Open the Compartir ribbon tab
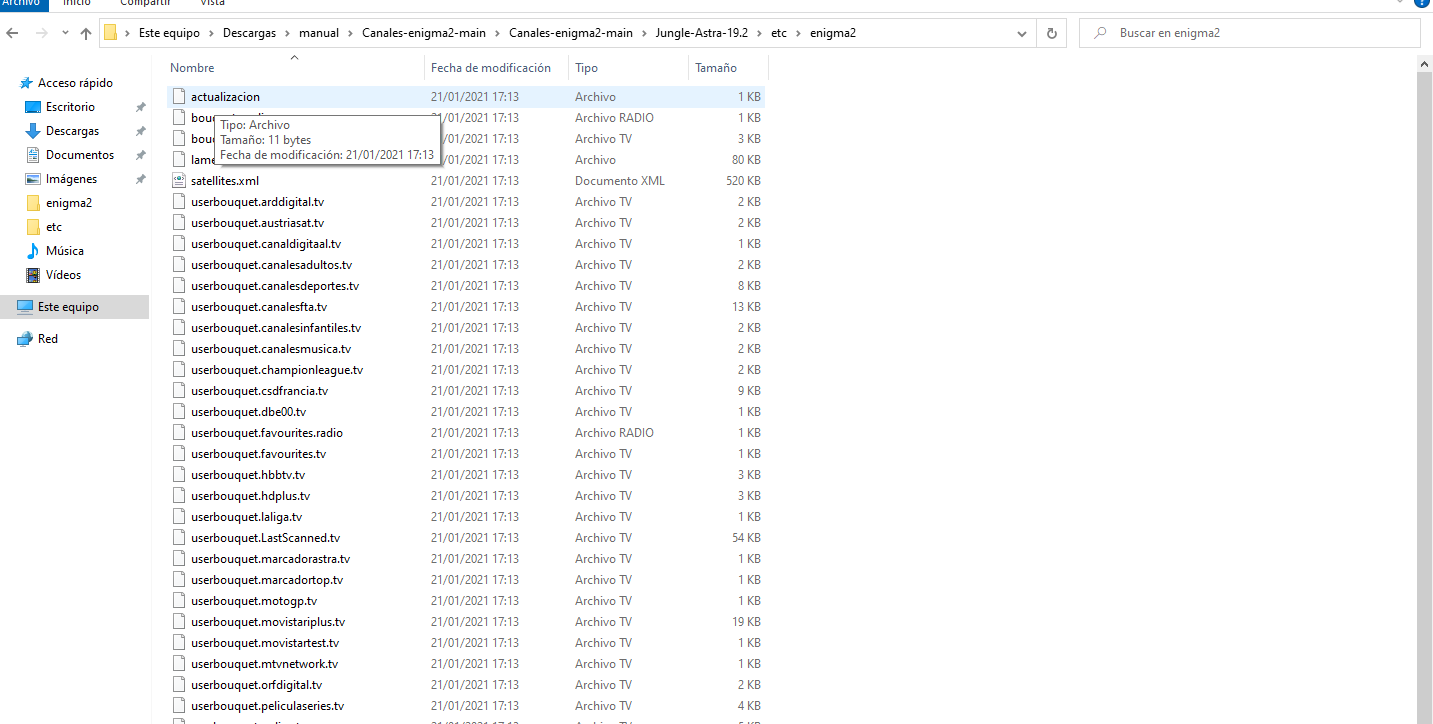Screen dimensions: 1433x724 145,4
